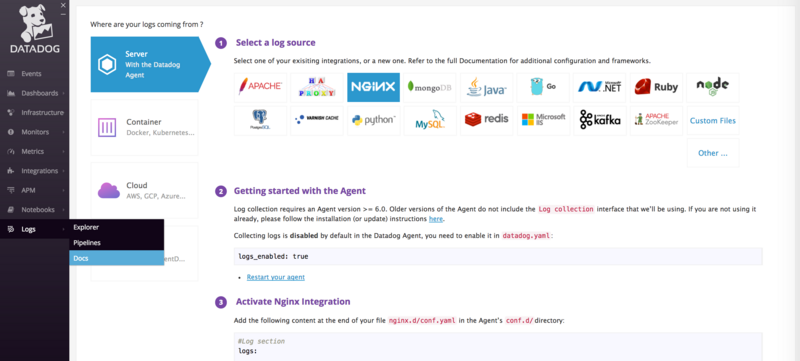Pick the Go log source tile
The image size is (800, 361).
543,87
